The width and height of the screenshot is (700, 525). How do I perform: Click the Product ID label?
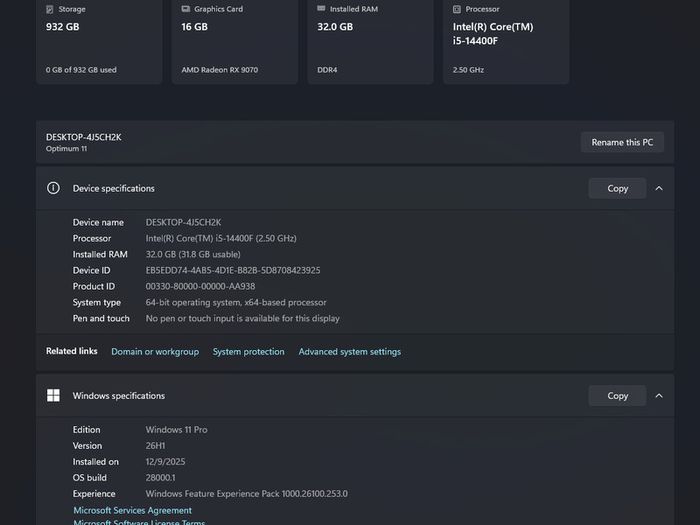94,286
